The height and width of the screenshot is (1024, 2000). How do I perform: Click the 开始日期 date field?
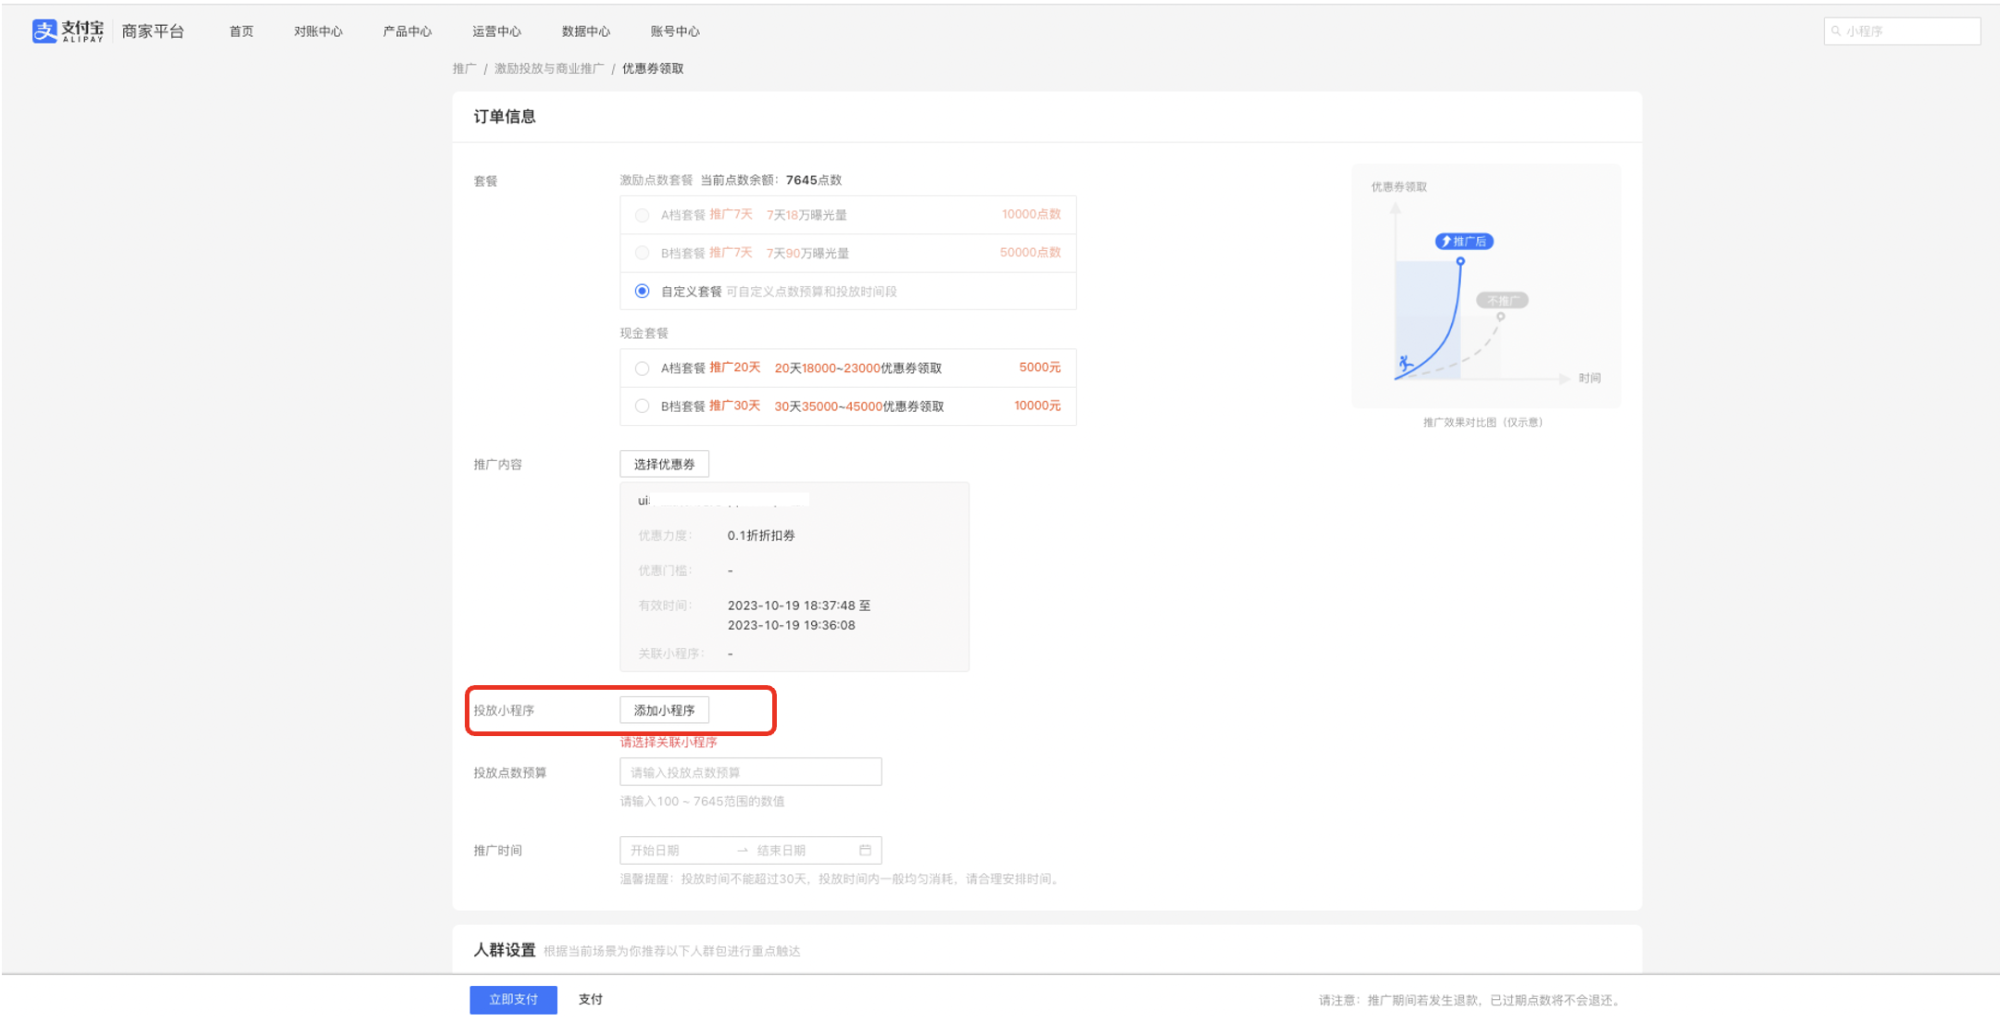pyautogui.click(x=655, y=850)
